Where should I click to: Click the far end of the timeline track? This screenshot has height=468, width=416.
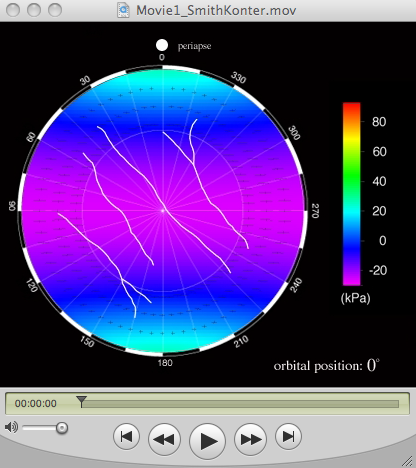click(397, 404)
